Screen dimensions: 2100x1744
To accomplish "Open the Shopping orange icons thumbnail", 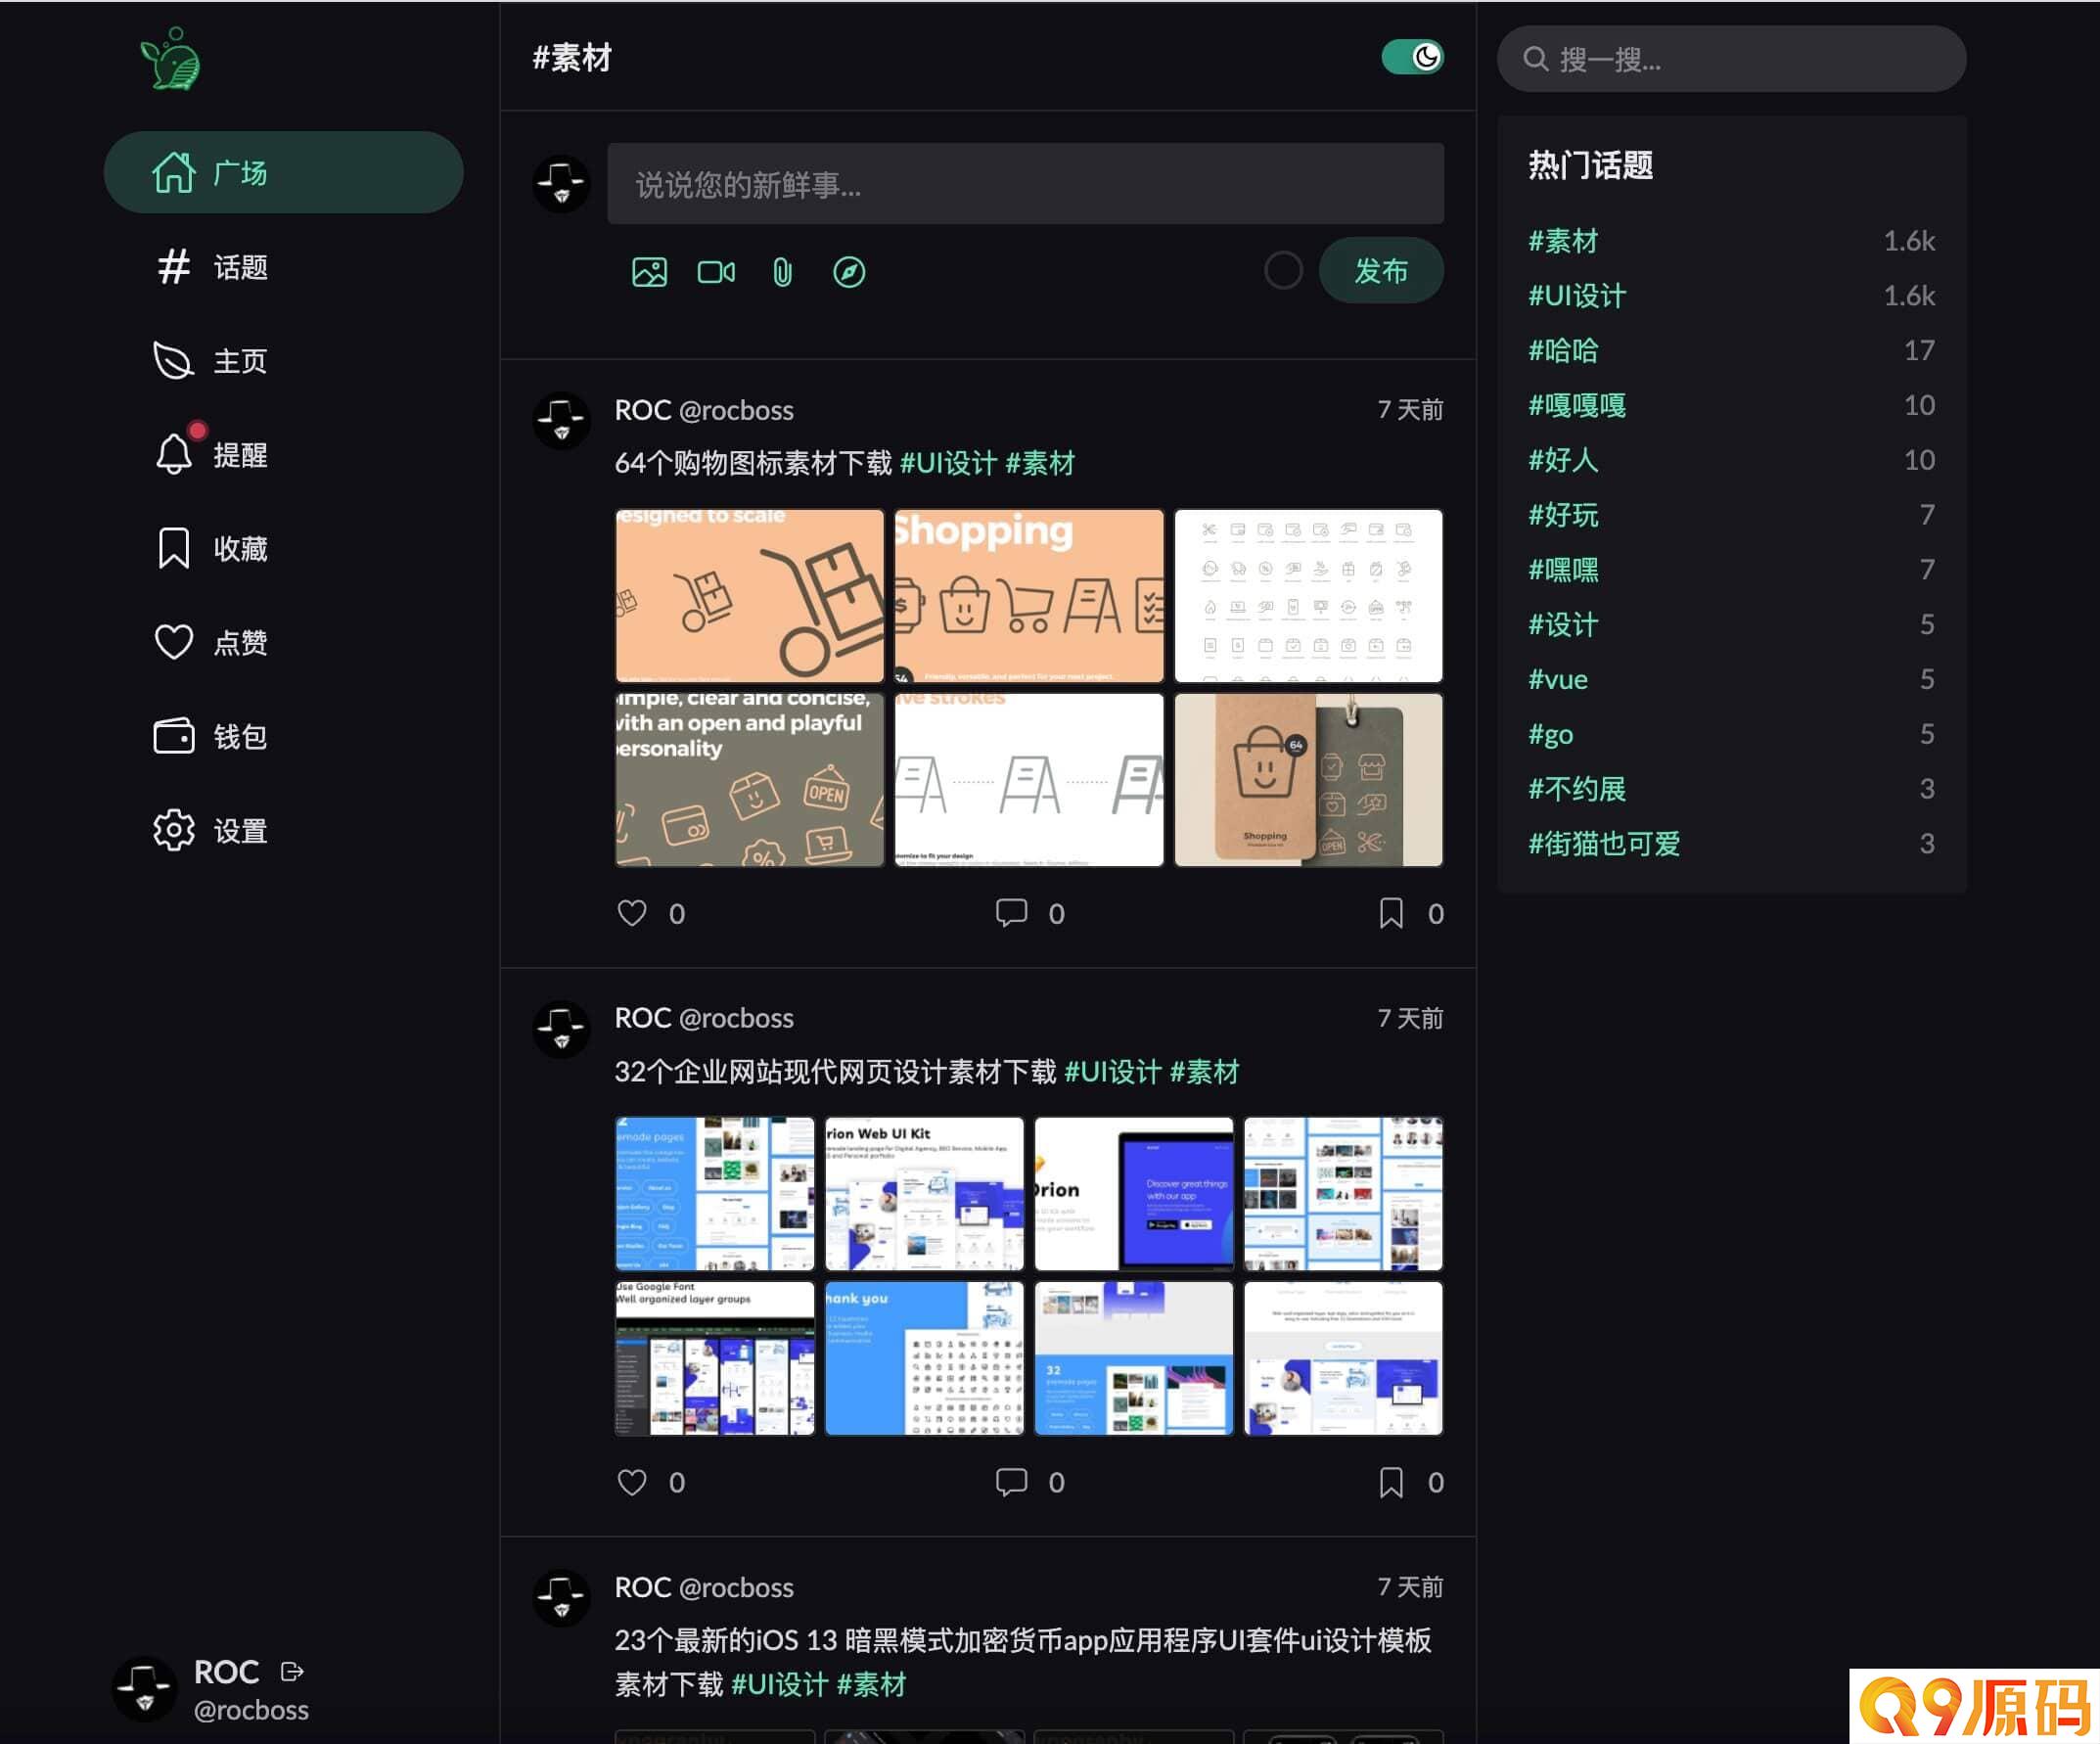I will point(1029,596).
